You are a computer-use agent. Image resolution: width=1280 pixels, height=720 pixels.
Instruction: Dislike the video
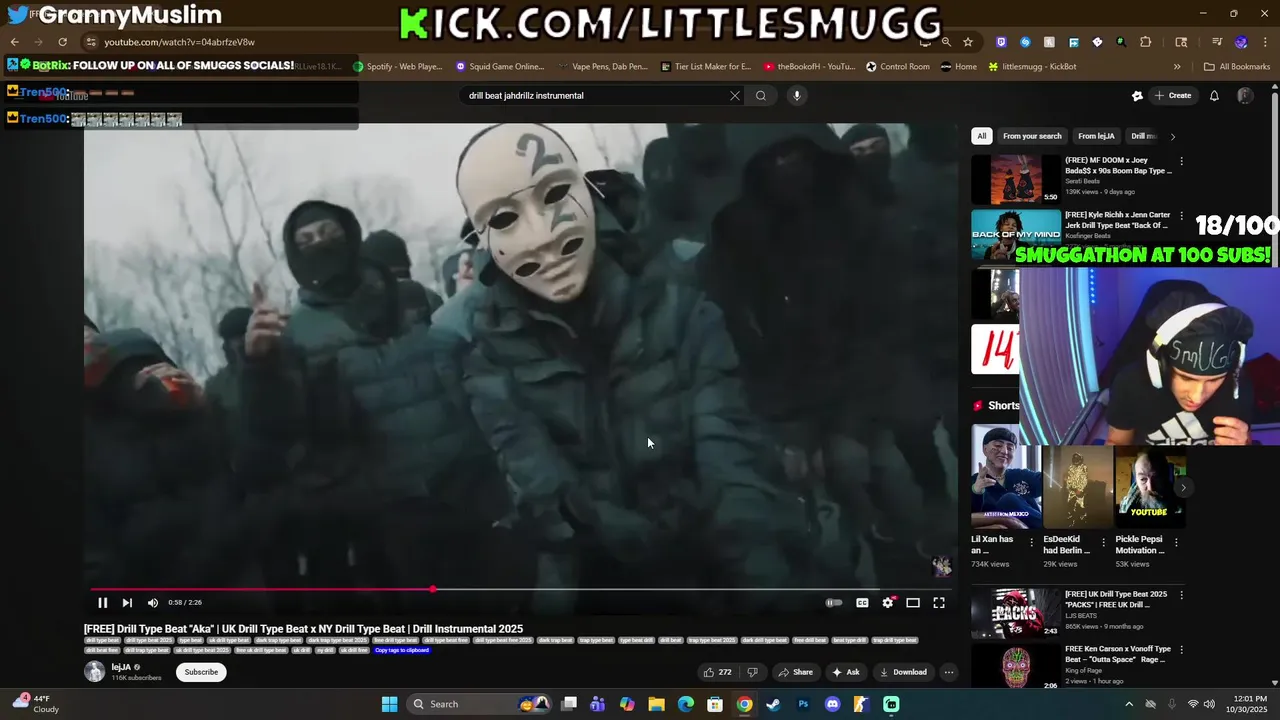tap(753, 672)
